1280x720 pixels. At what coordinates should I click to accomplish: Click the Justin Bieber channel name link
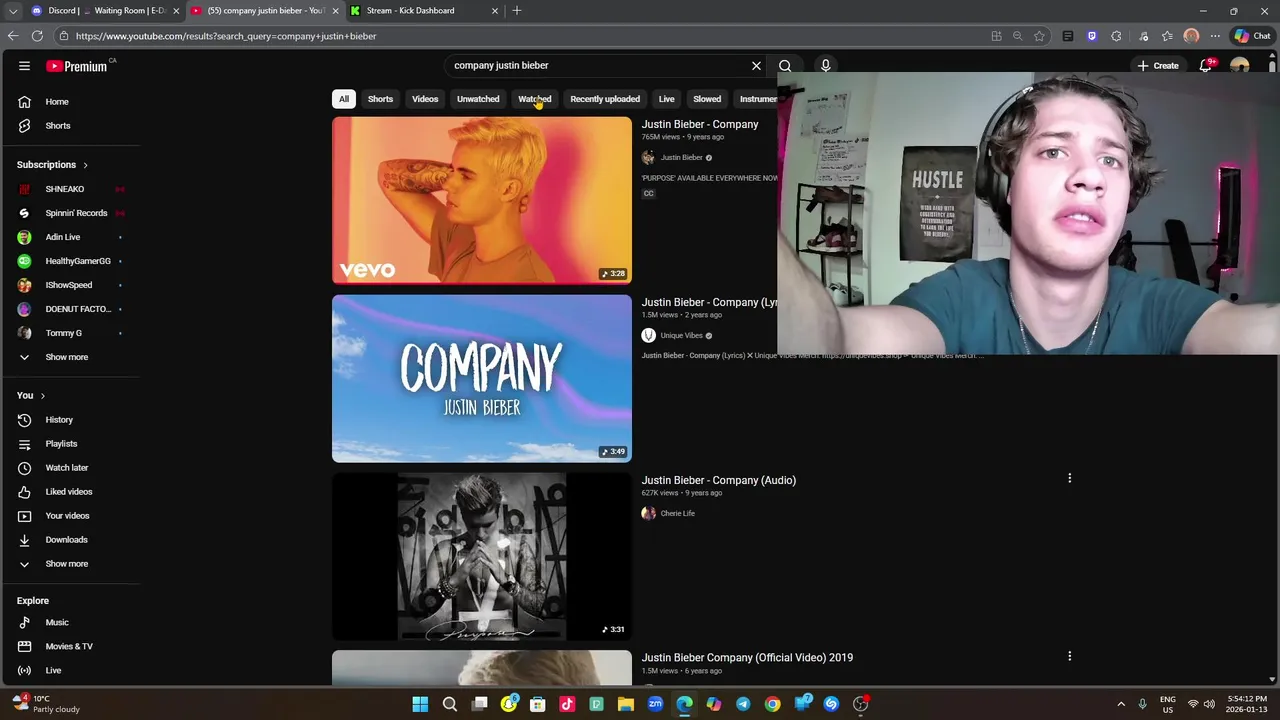[682, 158]
